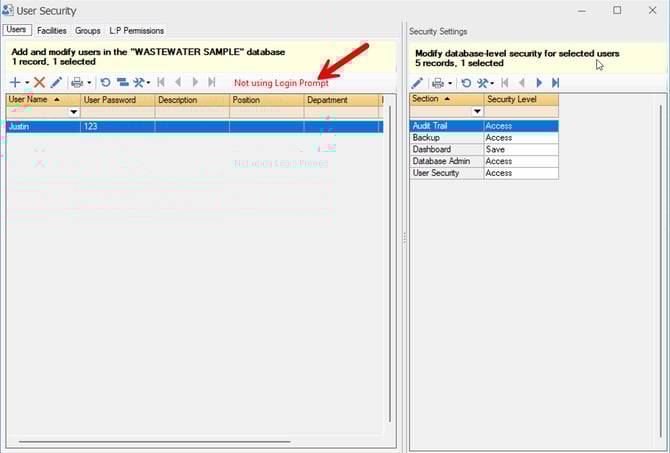Jump to last record in Security Settings

[555, 82]
